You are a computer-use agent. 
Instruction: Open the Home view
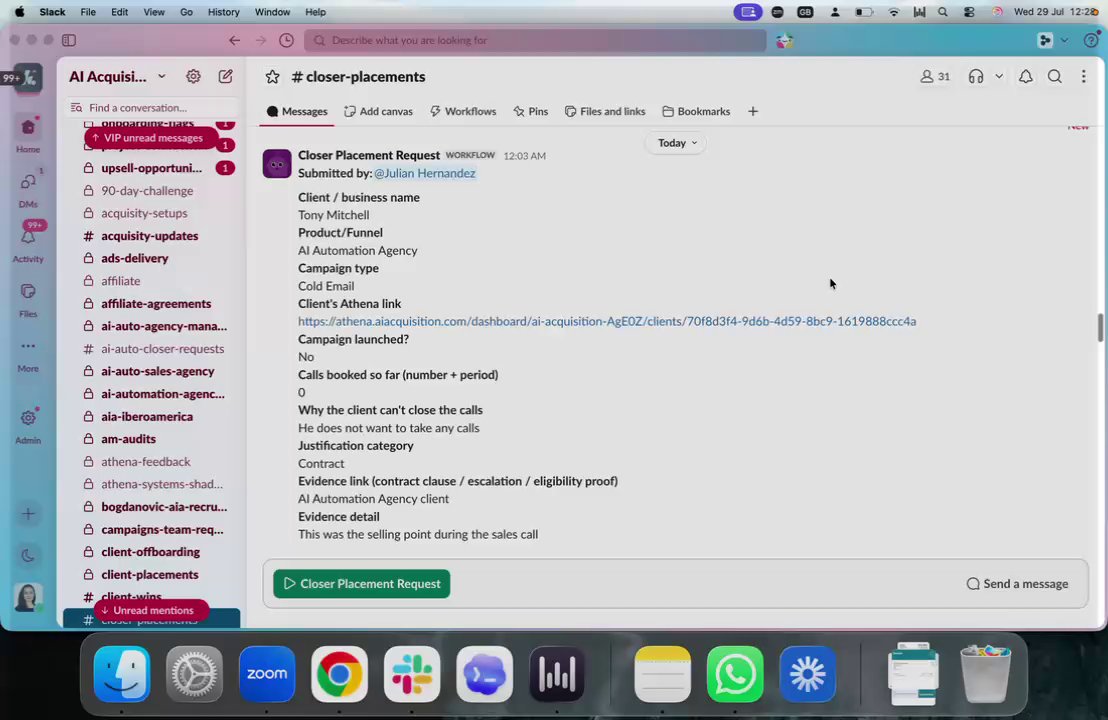[x=28, y=134]
